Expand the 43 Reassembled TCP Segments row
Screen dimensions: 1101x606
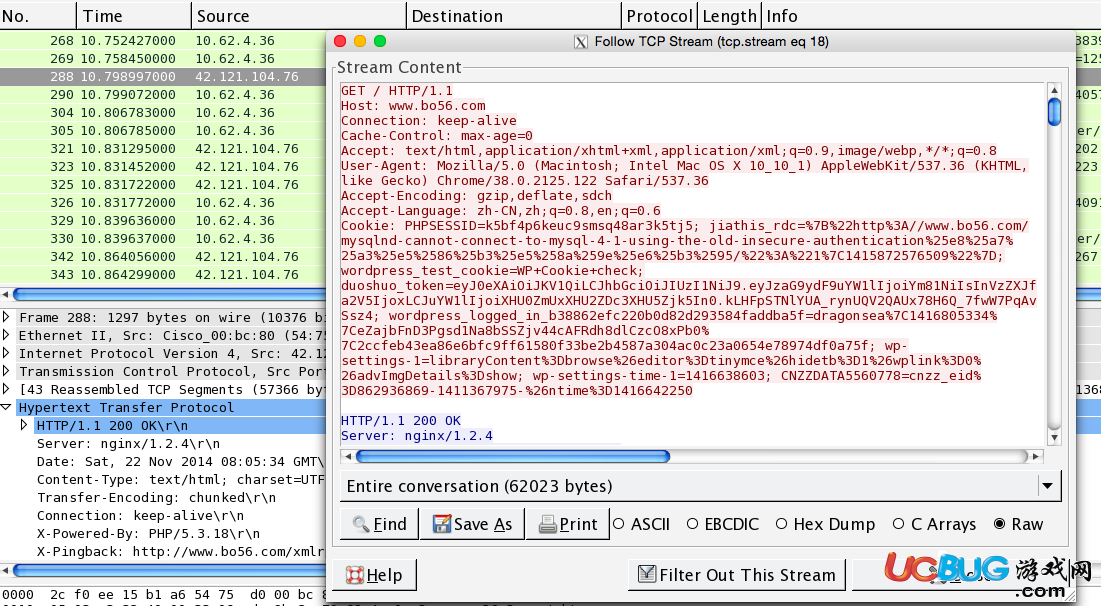6,388
